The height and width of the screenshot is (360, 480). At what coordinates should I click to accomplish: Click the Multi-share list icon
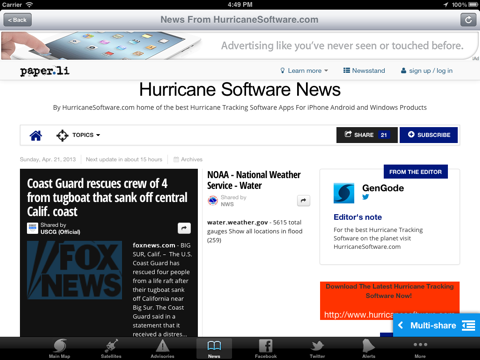point(468,325)
